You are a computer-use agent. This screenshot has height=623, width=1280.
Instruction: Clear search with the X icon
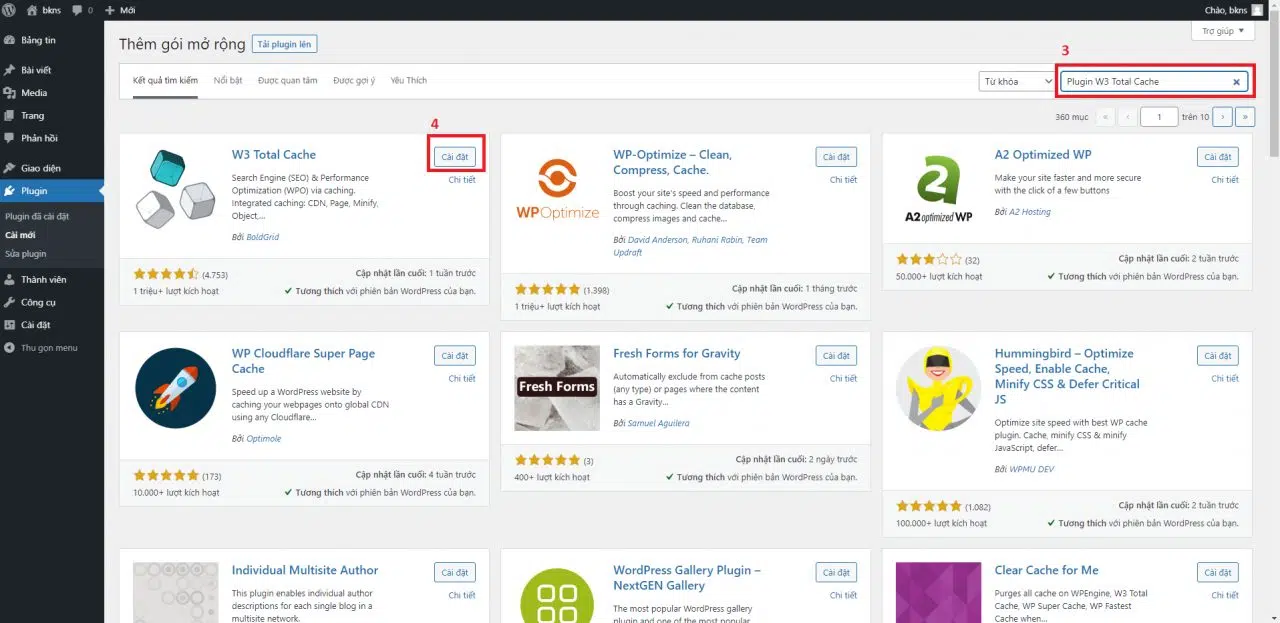pyautogui.click(x=1236, y=82)
